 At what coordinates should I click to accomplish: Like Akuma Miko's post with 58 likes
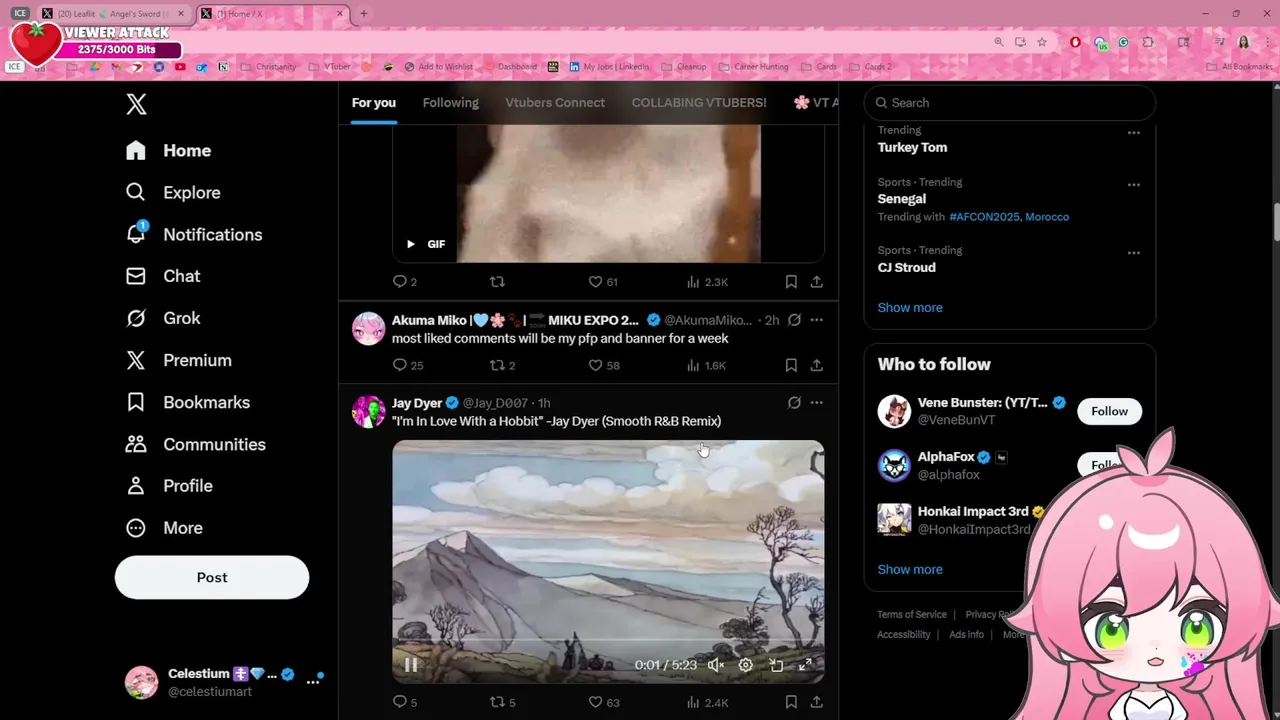[603, 365]
